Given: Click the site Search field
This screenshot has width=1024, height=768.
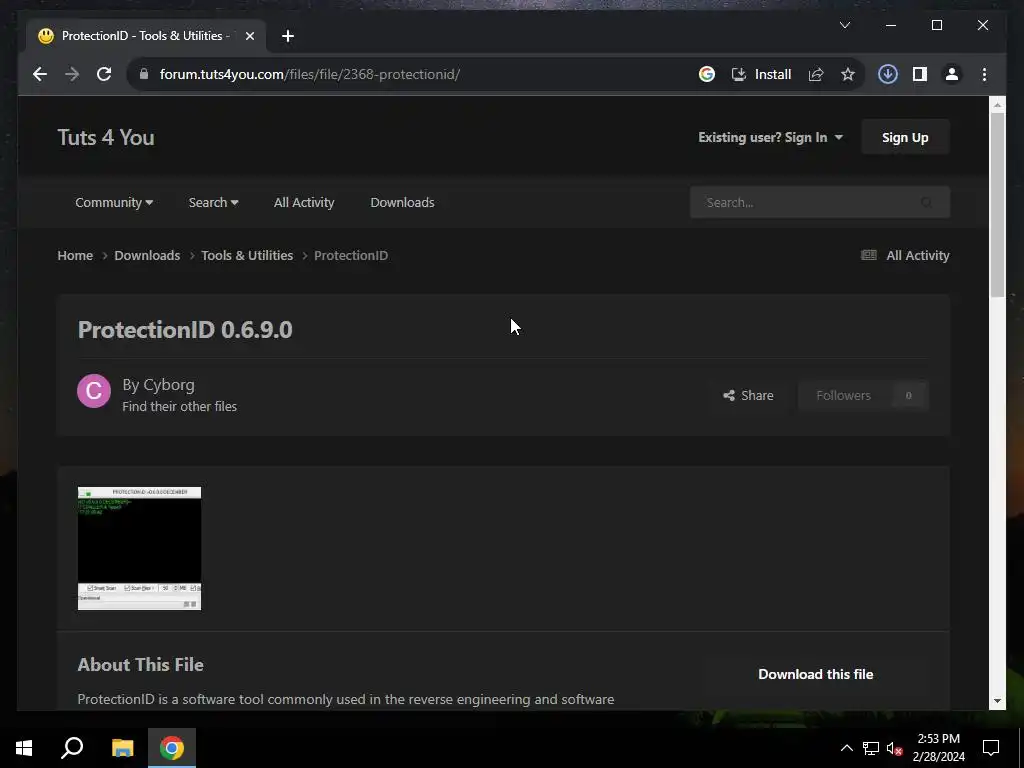Looking at the screenshot, I should pyautogui.click(x=810, y=202).
